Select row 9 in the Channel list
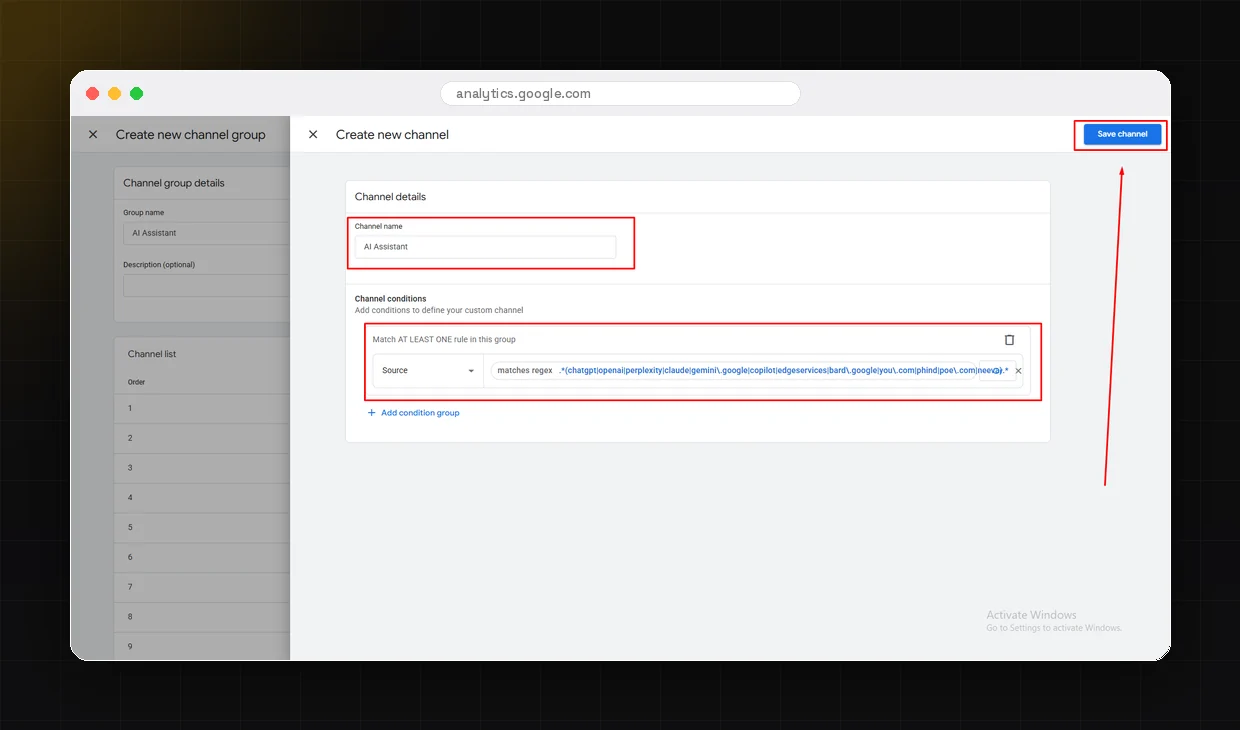 coord(202,646)
